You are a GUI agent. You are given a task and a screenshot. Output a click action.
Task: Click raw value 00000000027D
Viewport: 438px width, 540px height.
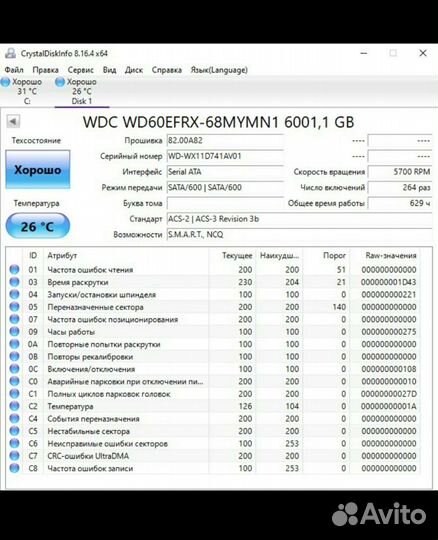[388, 394]
